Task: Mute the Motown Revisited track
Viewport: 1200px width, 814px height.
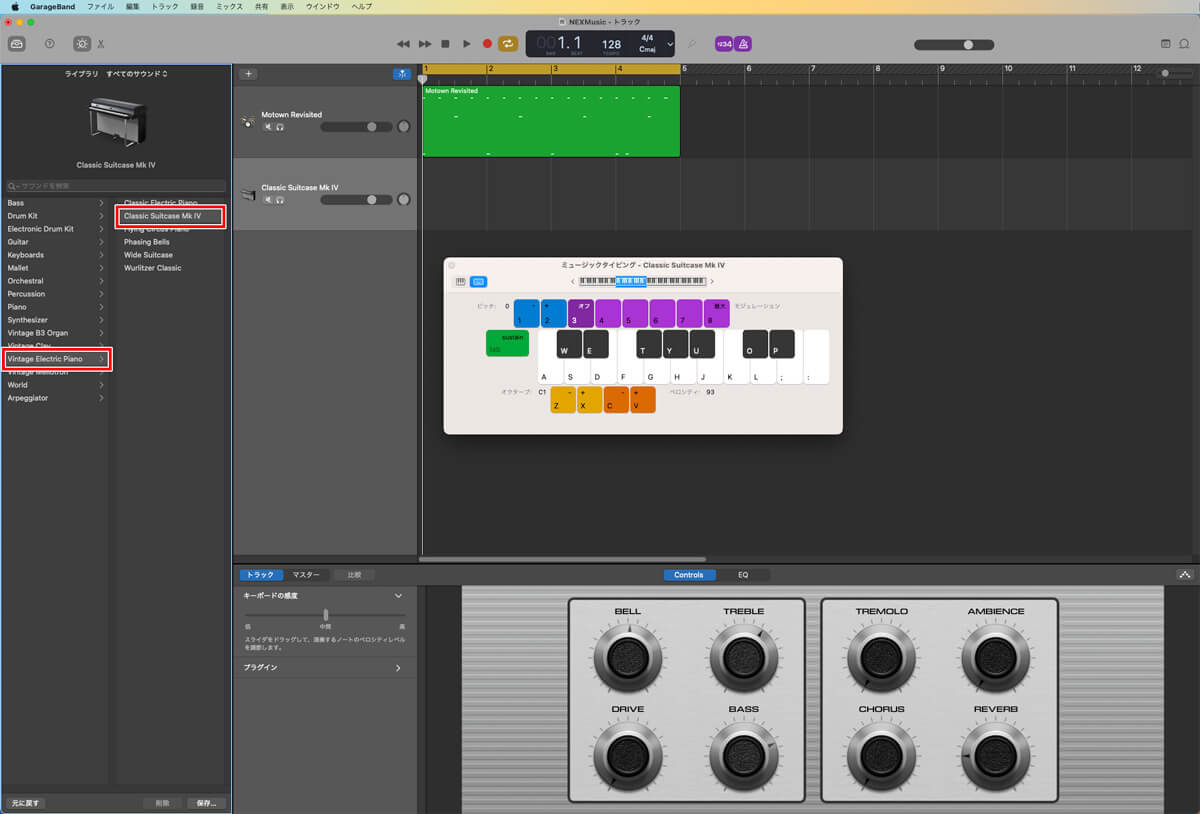Action: tap(268, 127)
